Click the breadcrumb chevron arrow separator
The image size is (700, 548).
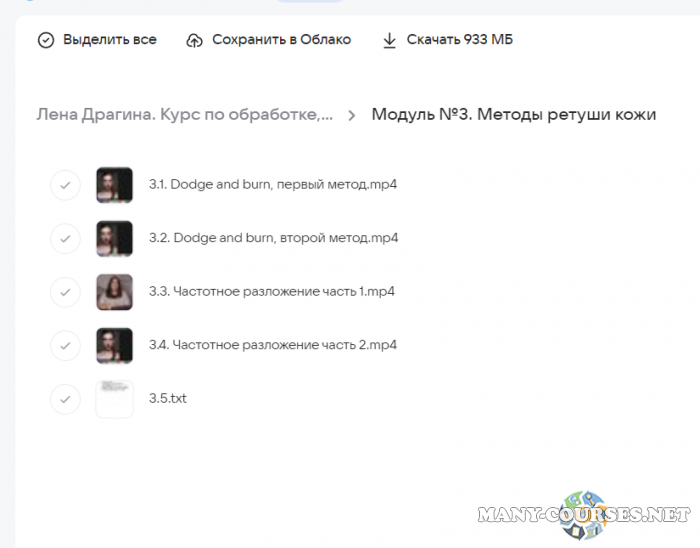352,115
